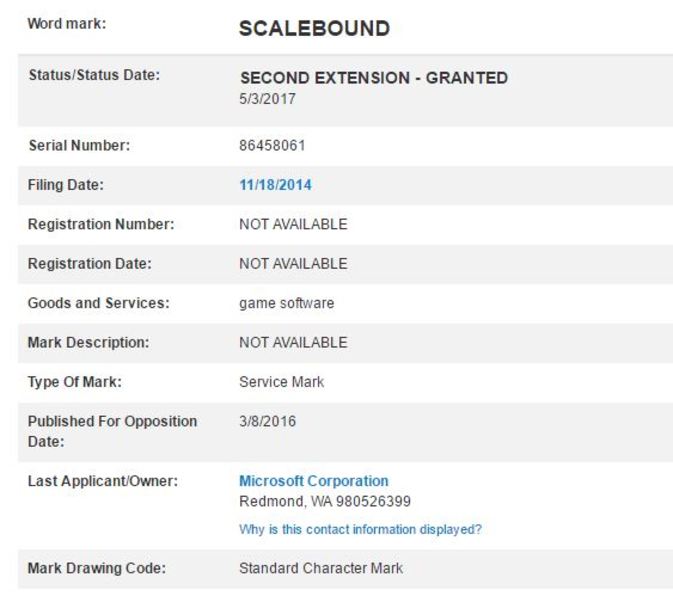673x596 pixels.
Task: Open 'Why is this contact information displayed?'
Action: click(x=361, y=529)
